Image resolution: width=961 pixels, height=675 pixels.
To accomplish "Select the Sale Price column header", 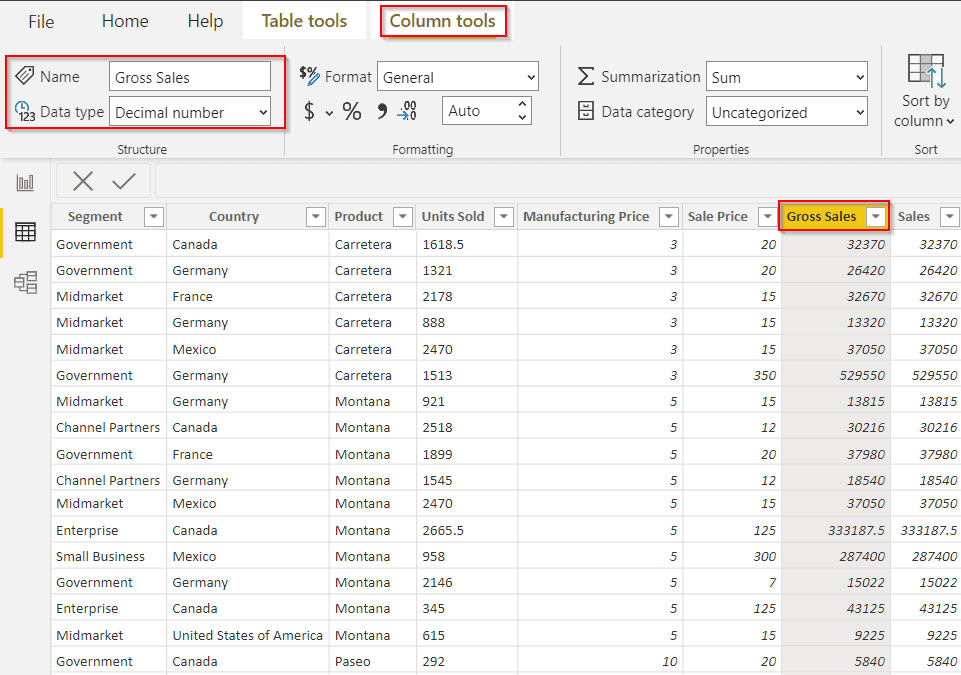I will click(718, 216).
